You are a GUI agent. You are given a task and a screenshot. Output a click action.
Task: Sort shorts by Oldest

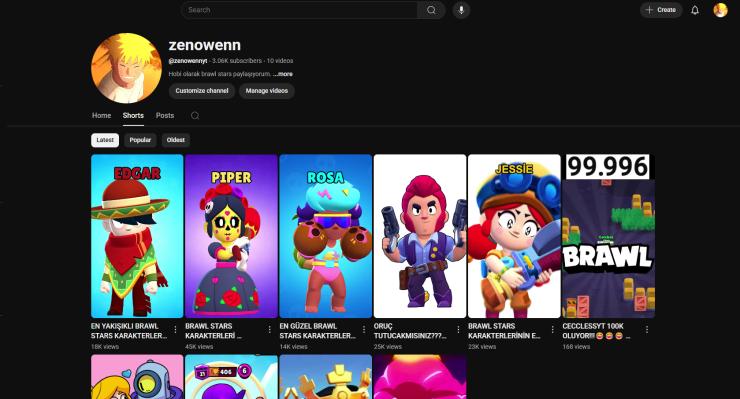[x=176, y=140]
